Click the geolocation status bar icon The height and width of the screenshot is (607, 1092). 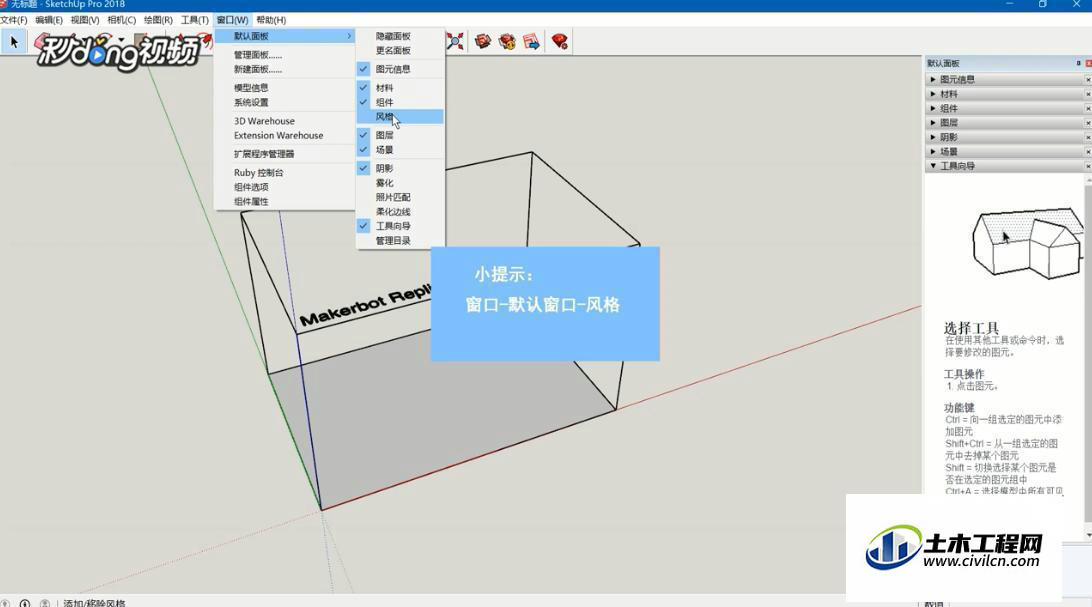(6, 603)
